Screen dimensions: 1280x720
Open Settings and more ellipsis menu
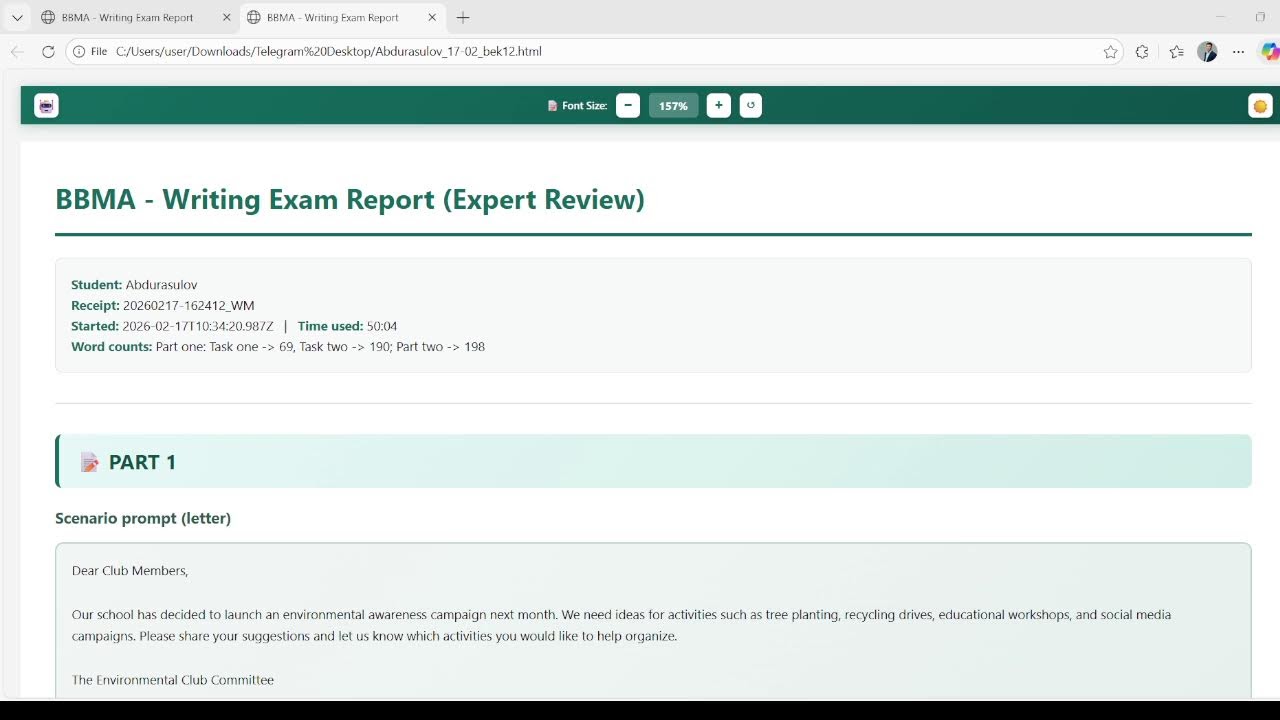1239,51
